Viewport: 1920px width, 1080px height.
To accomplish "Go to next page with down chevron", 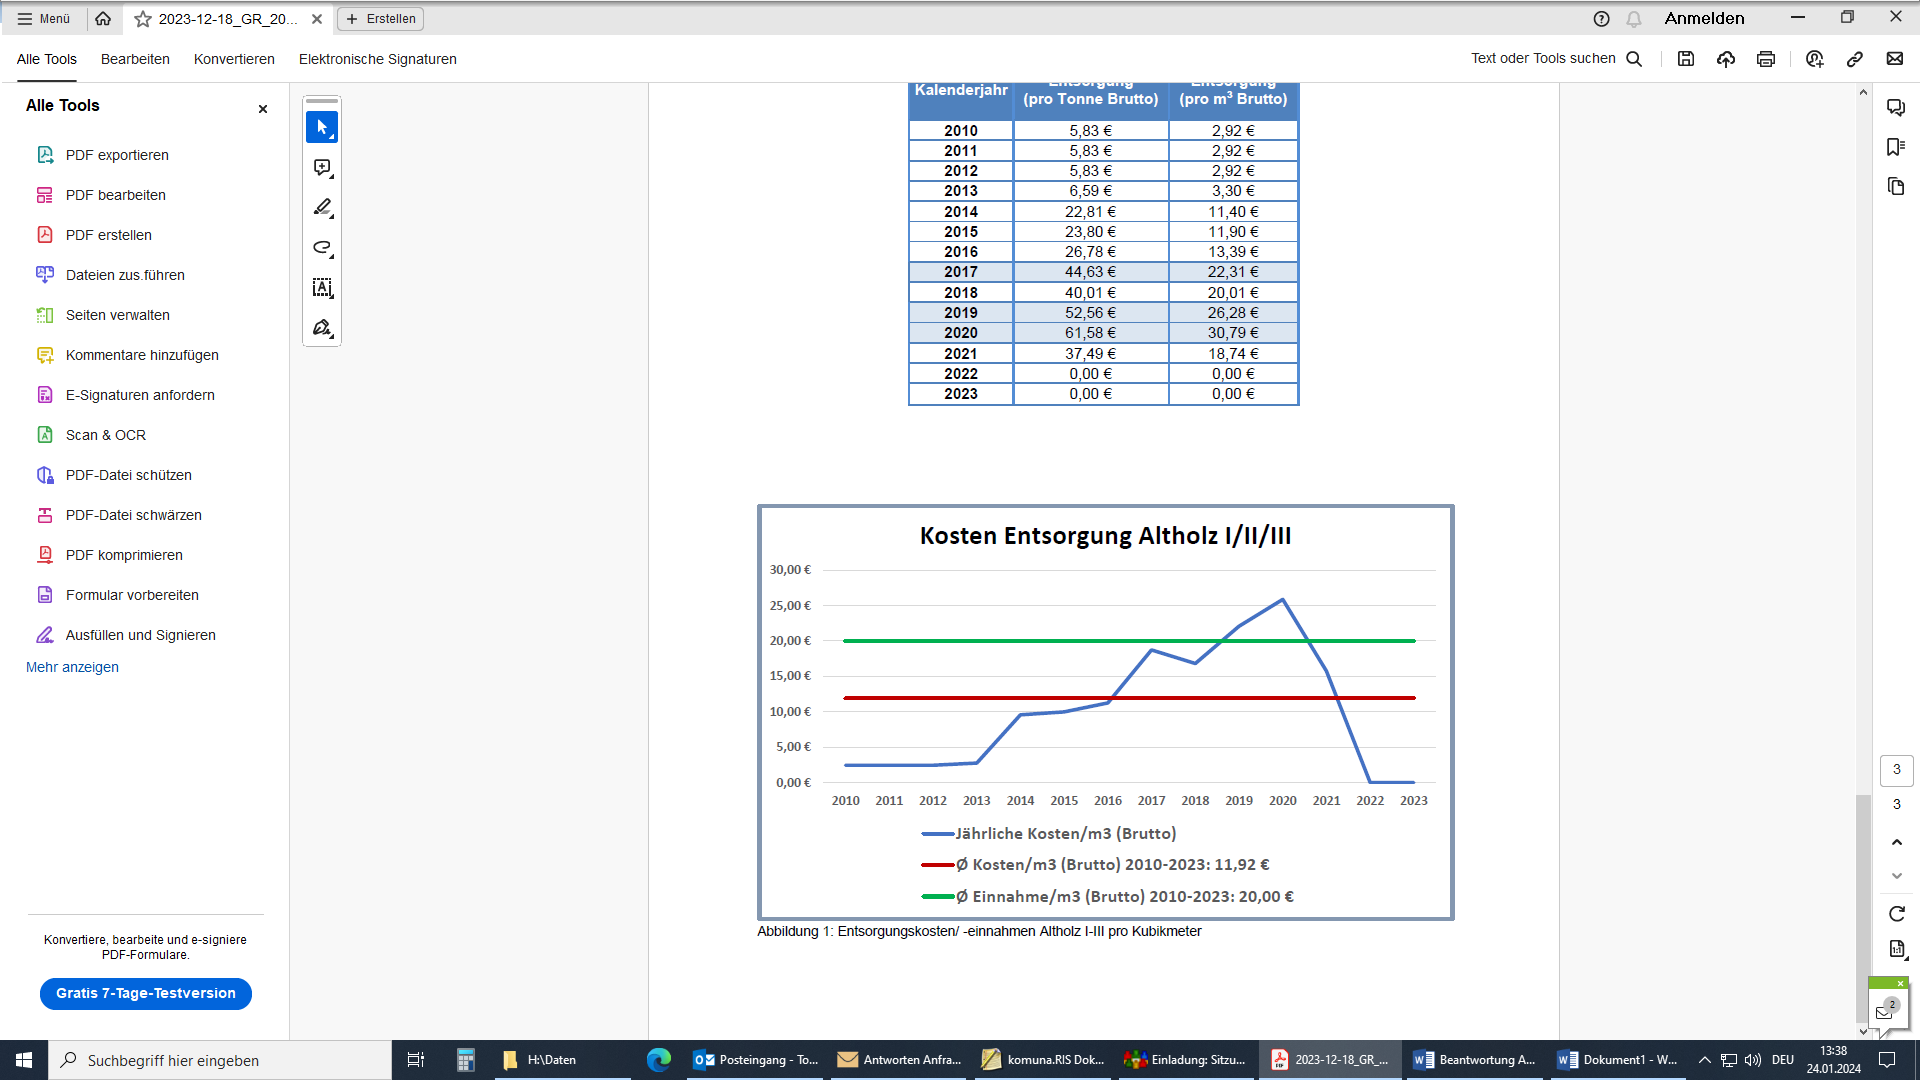I will [x=1897, y=876].
